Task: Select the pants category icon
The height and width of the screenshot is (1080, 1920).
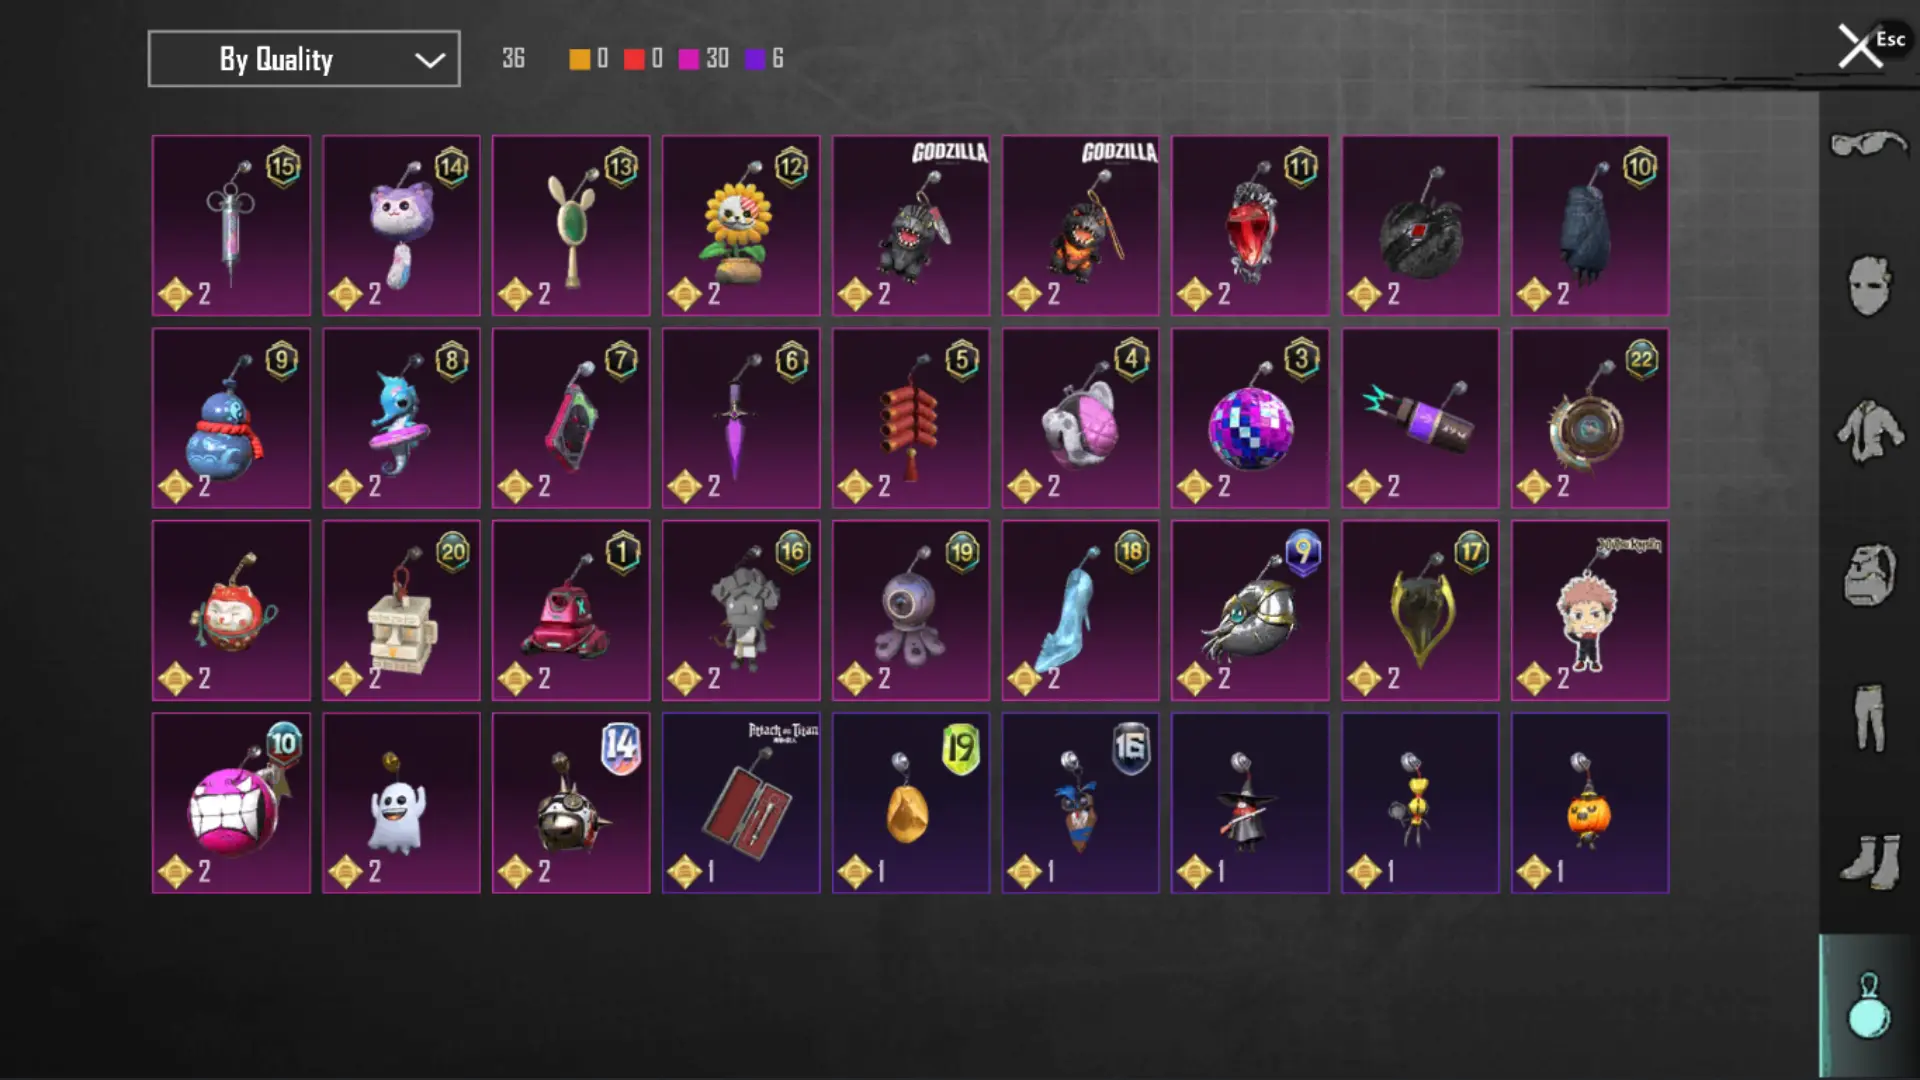Action: pos(1868,717)
